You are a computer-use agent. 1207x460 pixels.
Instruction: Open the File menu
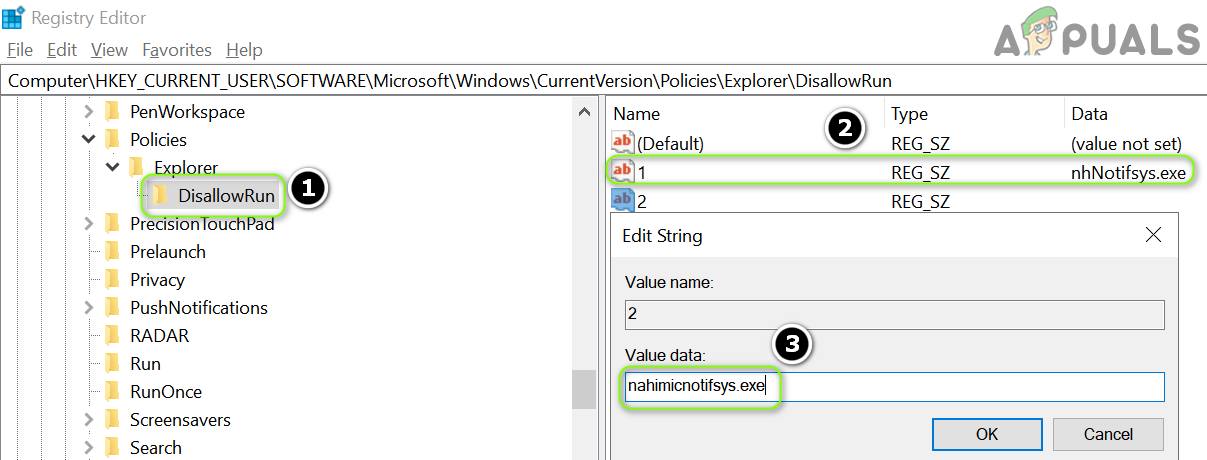pyautogui.click(x=20, y=50)
